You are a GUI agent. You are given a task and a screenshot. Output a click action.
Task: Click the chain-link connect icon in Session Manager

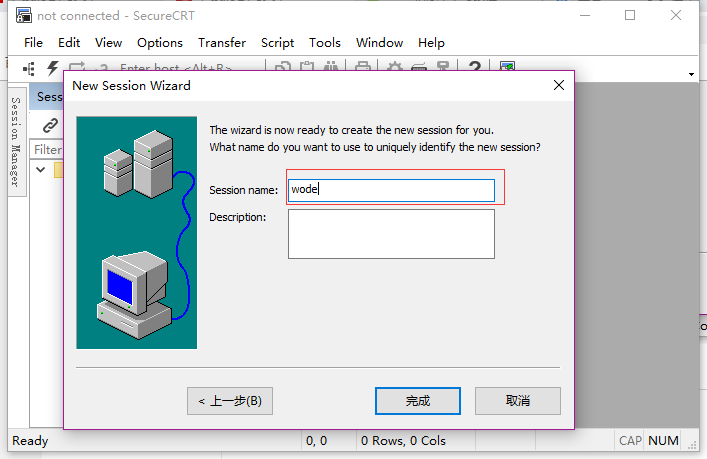[x=50, y=125]
